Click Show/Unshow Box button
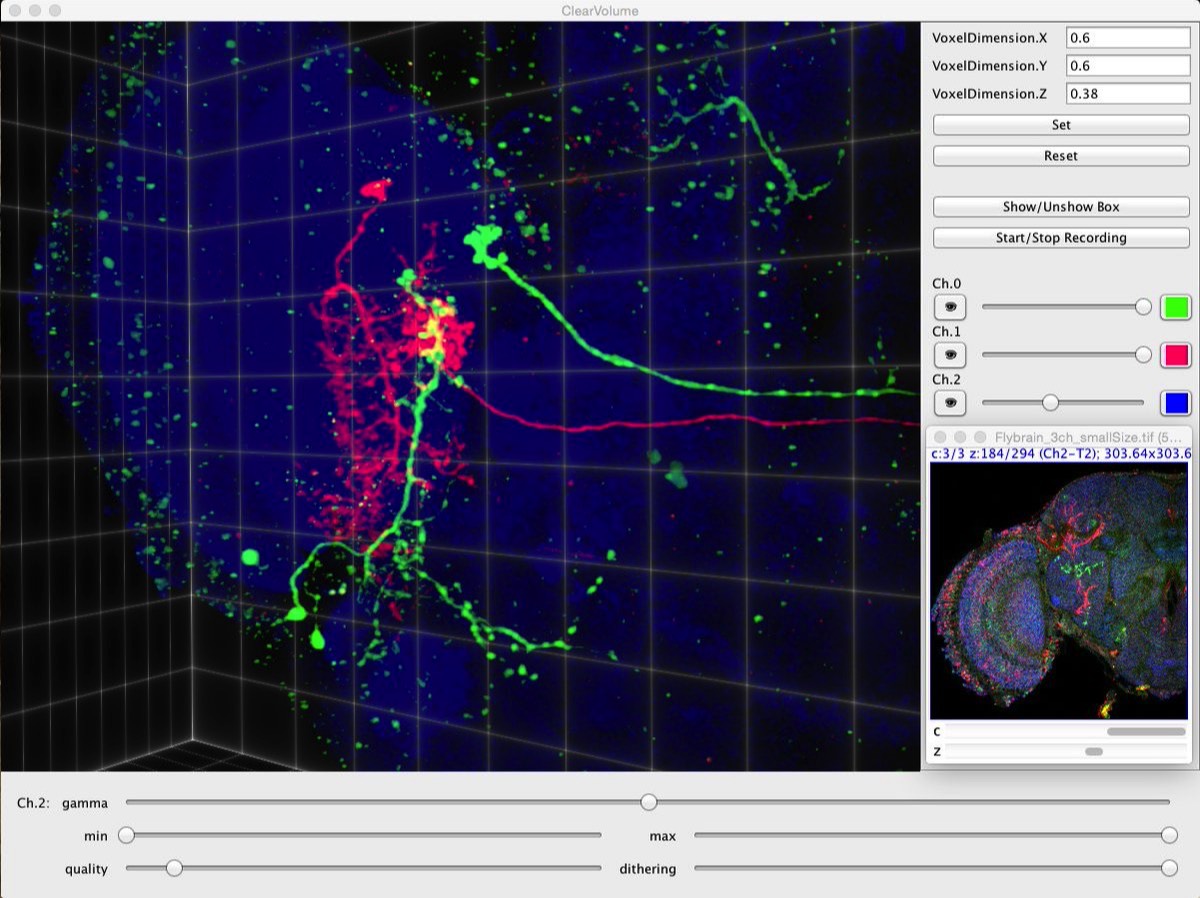This screenshot has width=1200, height=898. pos(1061,207)
